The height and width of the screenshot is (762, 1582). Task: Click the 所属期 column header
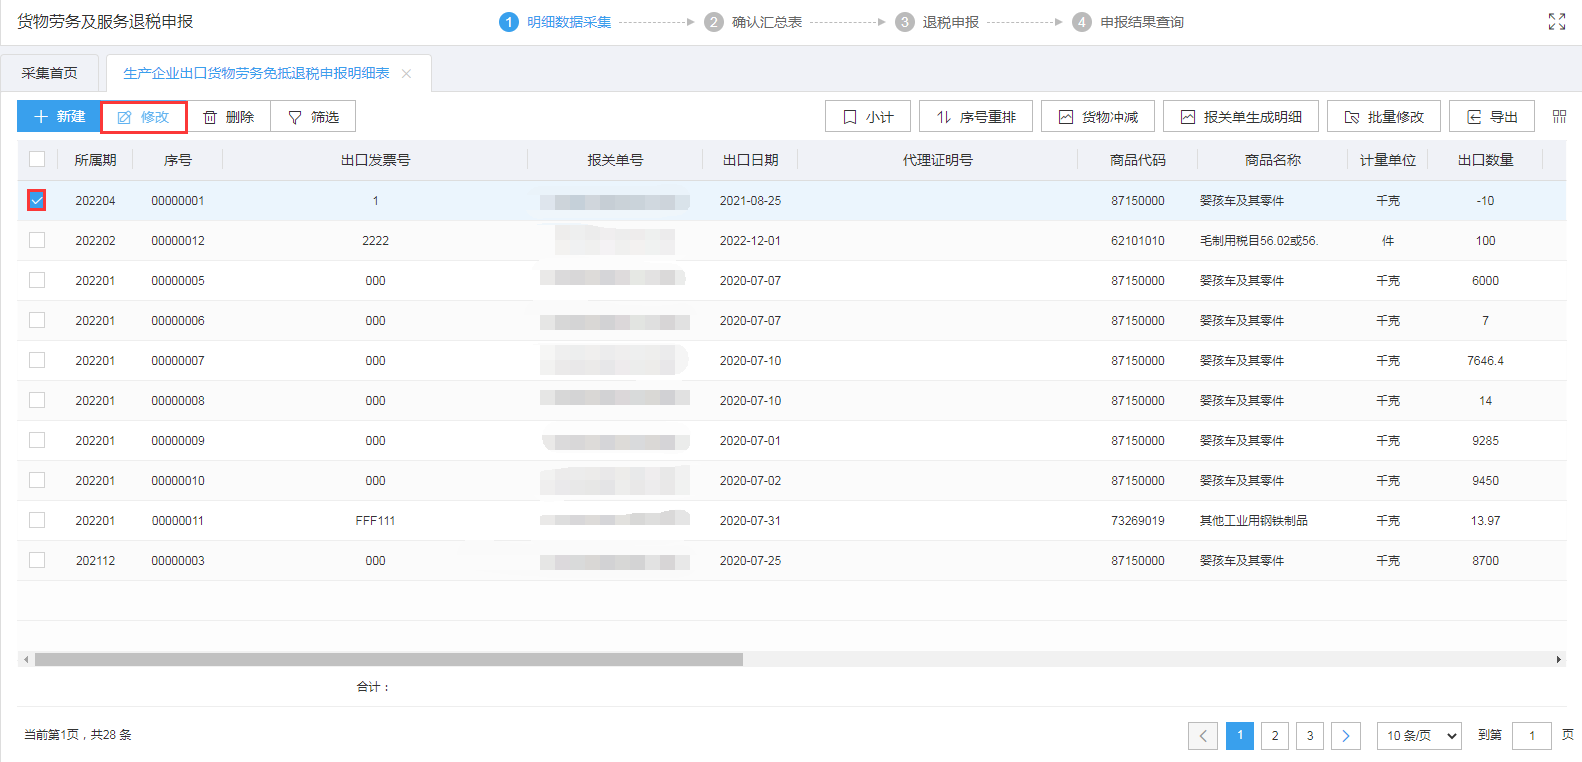[95, 160]
